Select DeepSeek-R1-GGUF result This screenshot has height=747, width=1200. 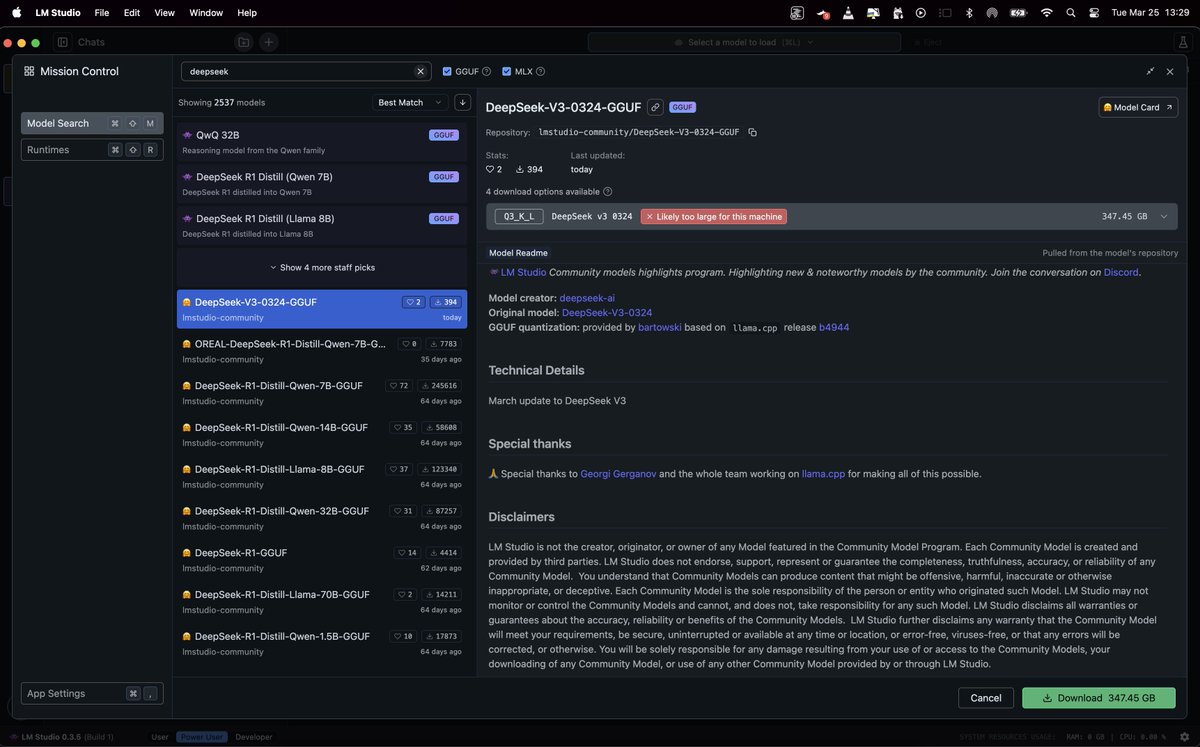pos(321,560)
